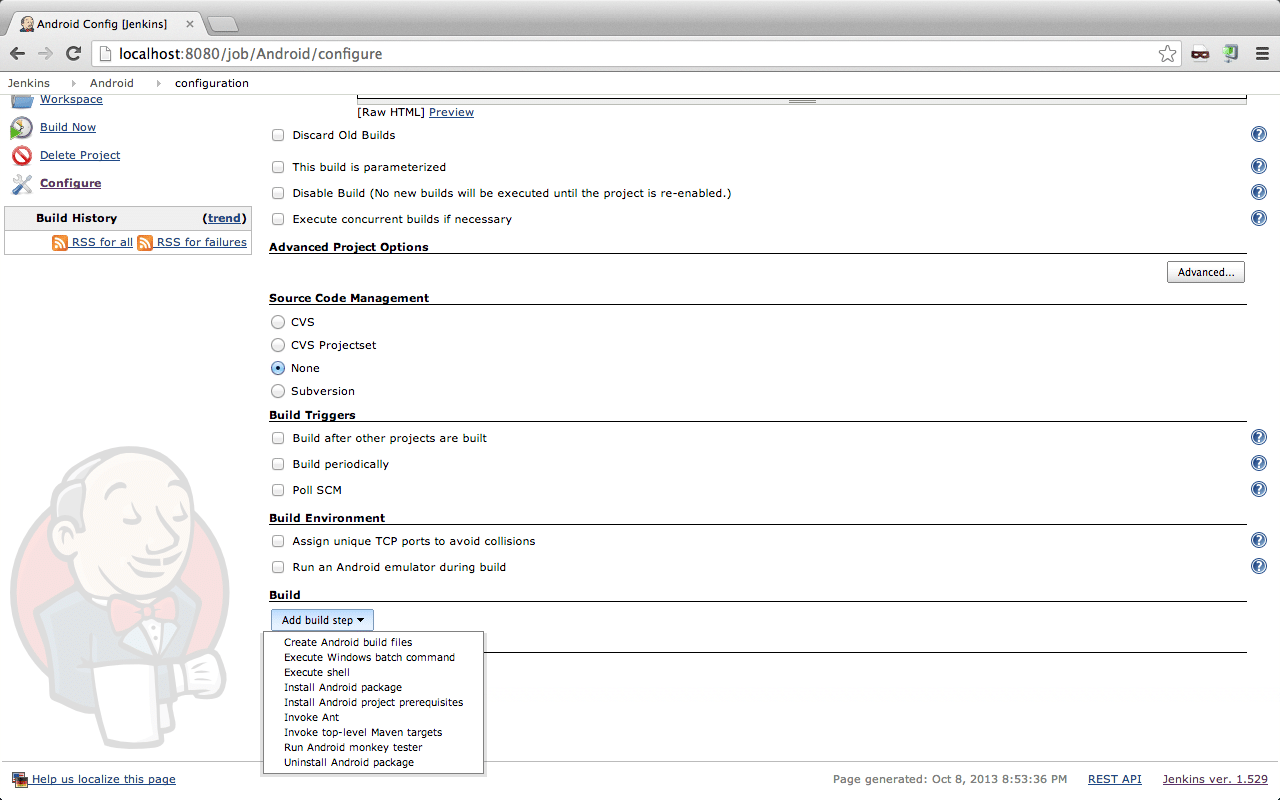Select Subversion as source code management
This screenshot has width=1280, height=800.
coord(278,391)
